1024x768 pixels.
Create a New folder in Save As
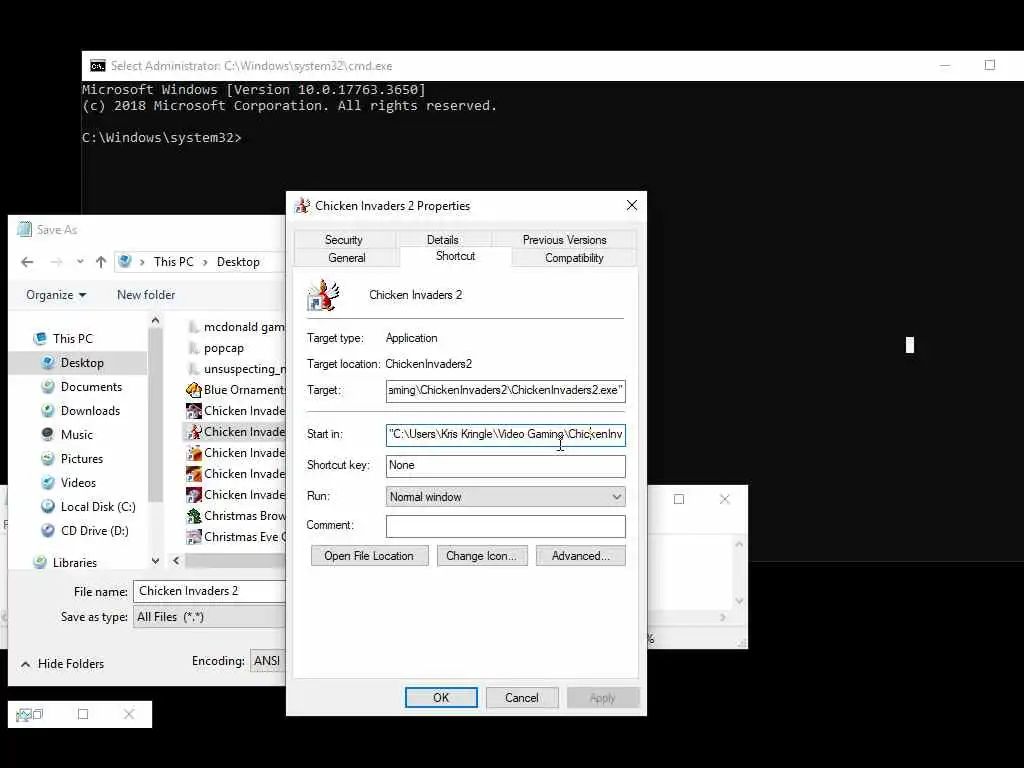pos(146,295)
